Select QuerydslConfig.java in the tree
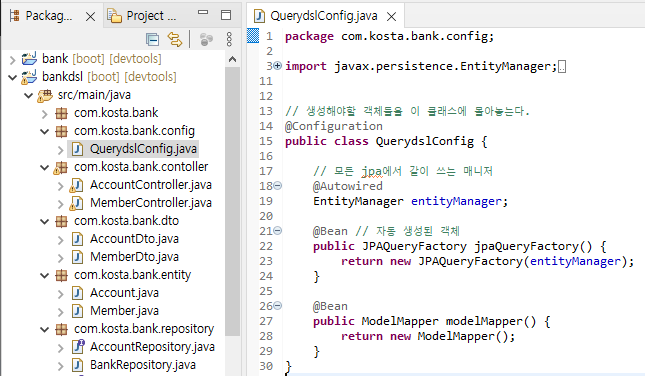The image size is (645, 376). [143, 149]
